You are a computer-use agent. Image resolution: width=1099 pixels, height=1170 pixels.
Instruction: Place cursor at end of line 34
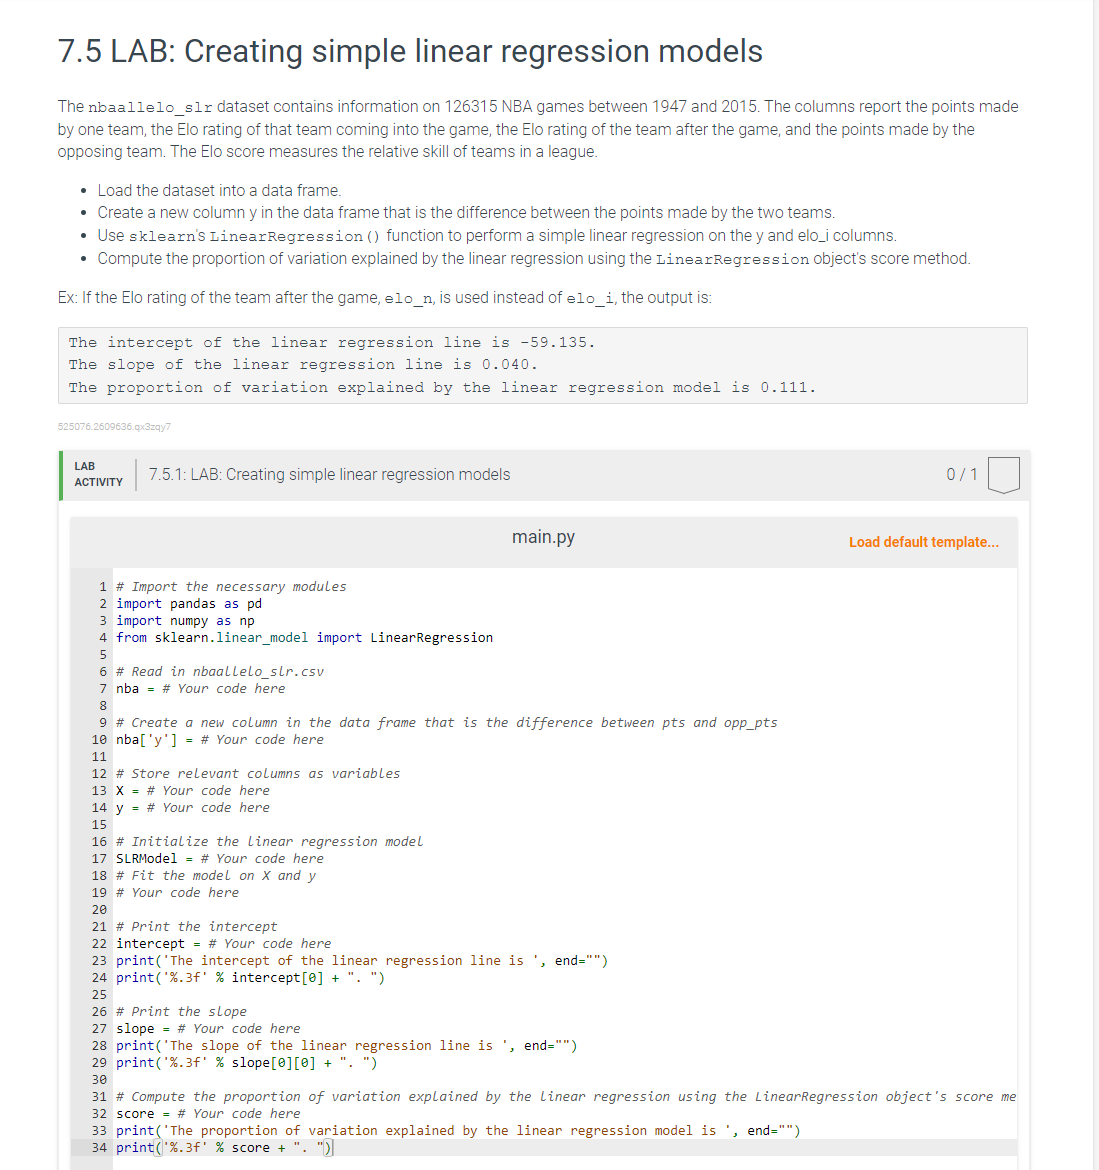pyautogui.click(x=334, y=1148)
